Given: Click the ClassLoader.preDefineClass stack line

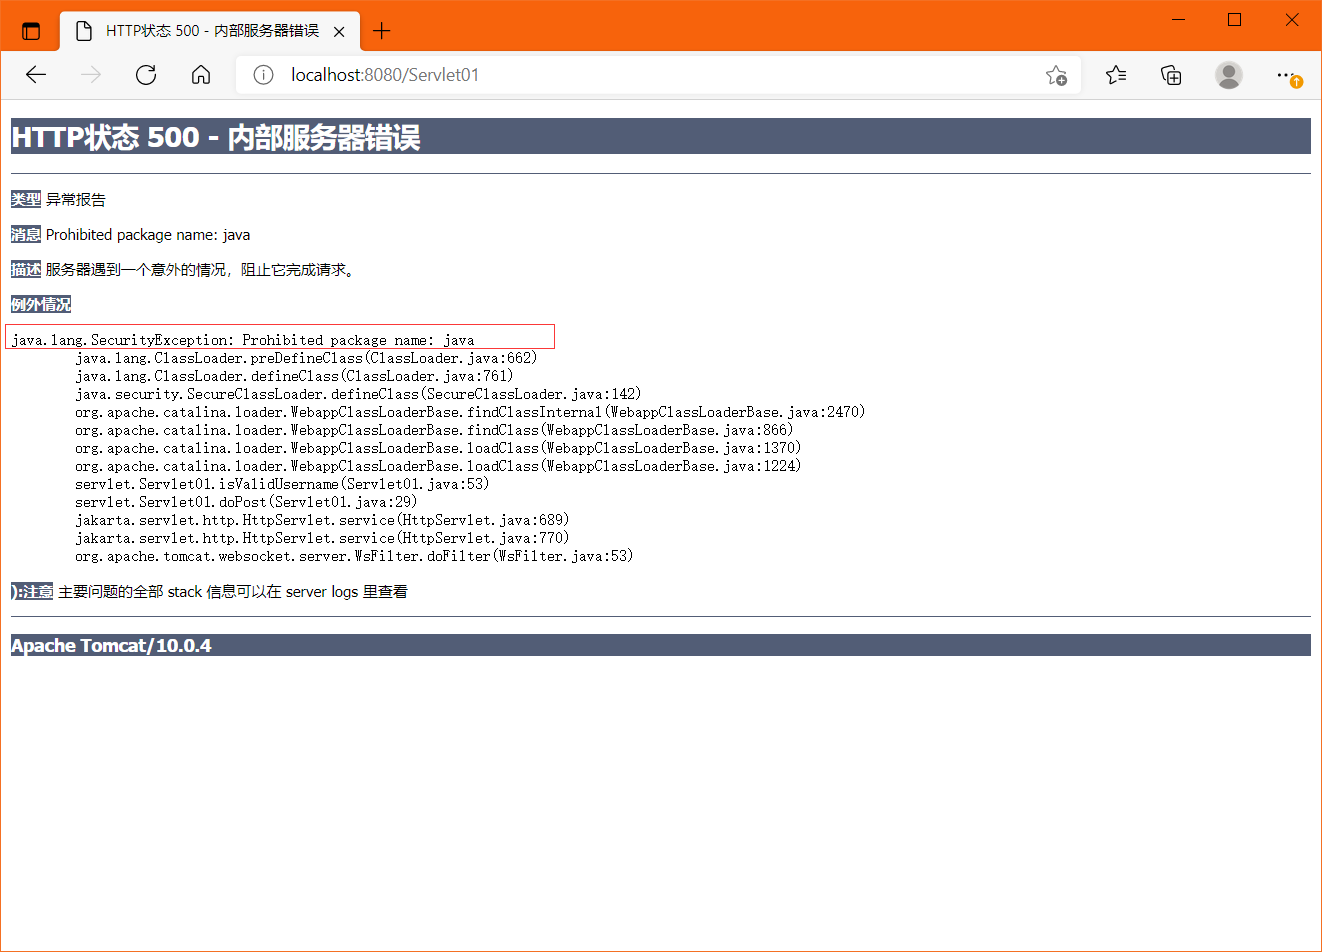Looking at the screenshot, I should (x=306, y=358).
